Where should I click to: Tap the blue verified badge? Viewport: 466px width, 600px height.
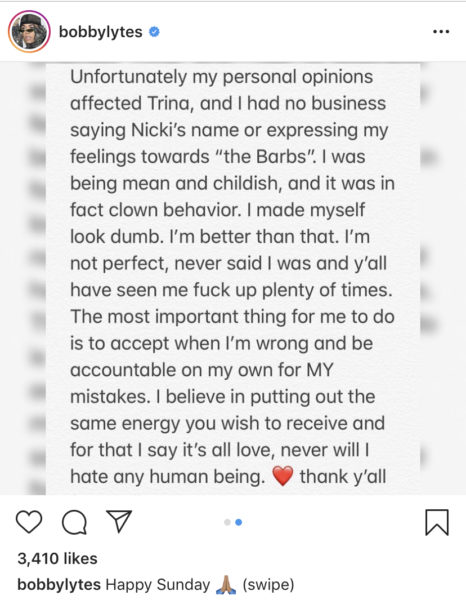(x=154, y=32)
